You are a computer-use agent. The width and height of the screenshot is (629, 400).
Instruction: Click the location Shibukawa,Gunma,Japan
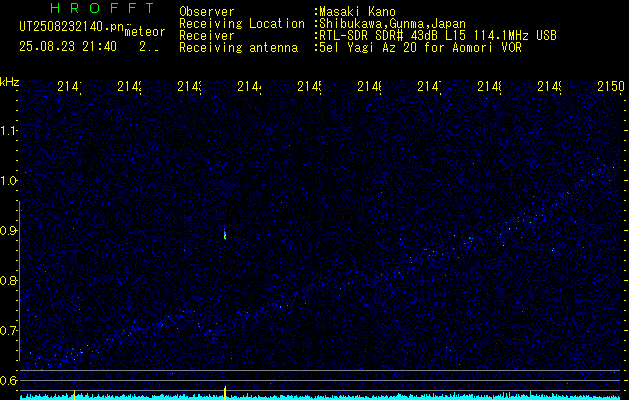coord(392,24)
